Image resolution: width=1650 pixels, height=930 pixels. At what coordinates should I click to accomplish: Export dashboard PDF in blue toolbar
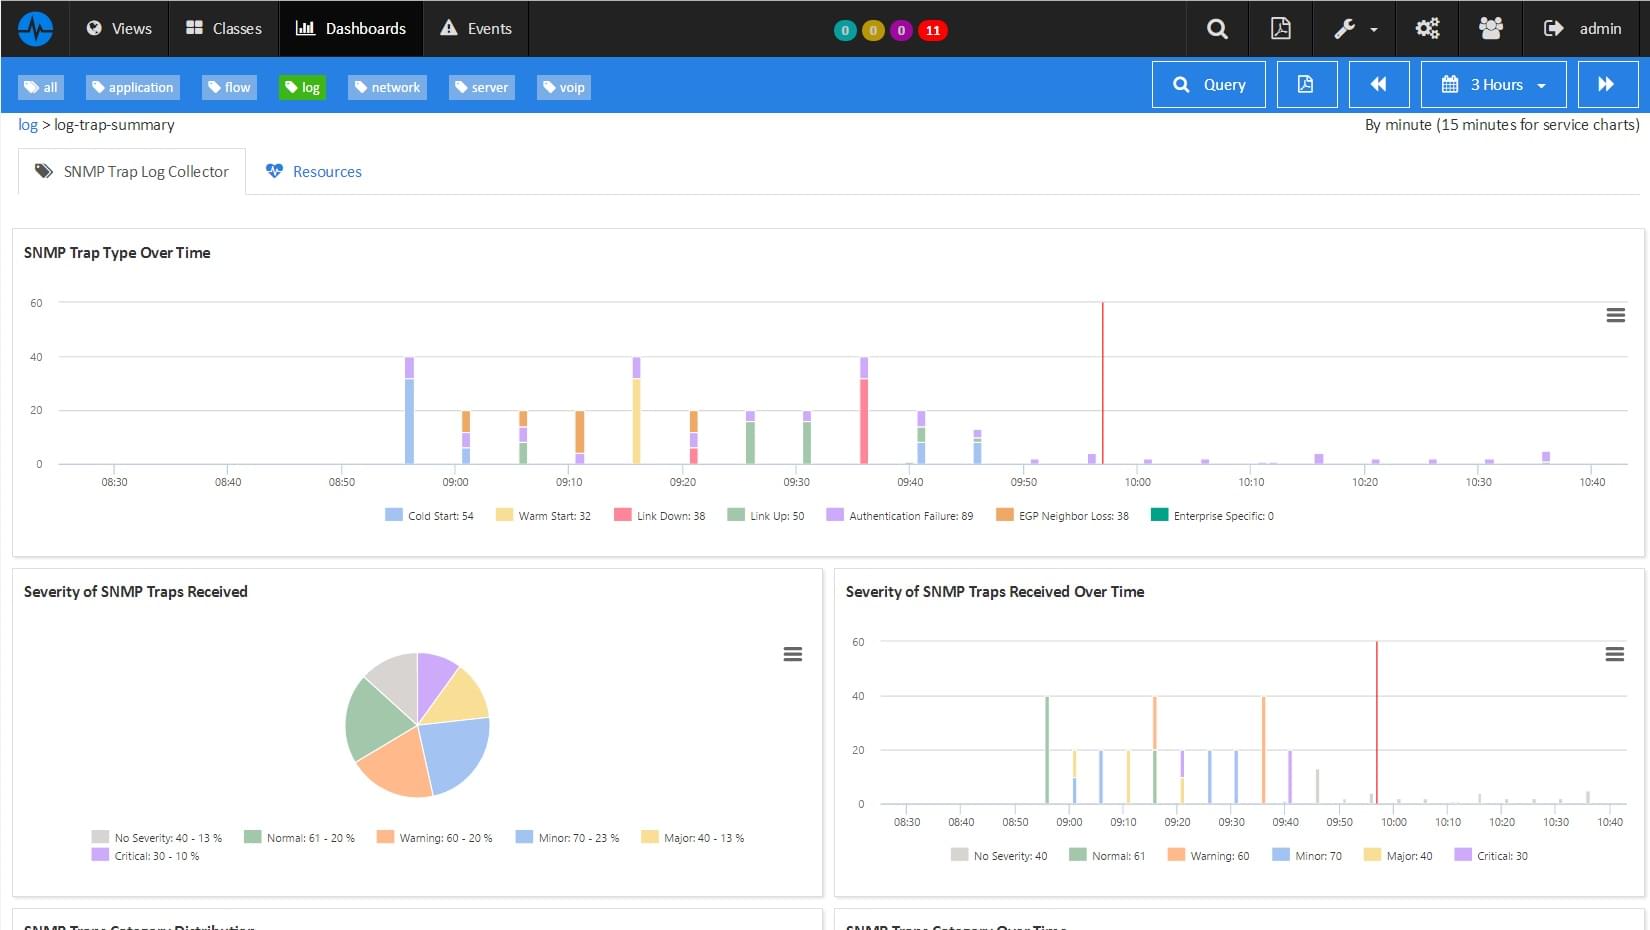1305,85
